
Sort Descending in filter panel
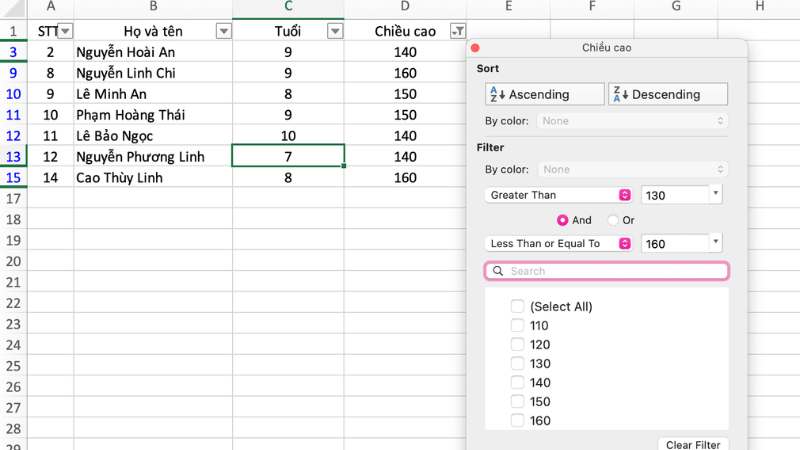(668, 94)
